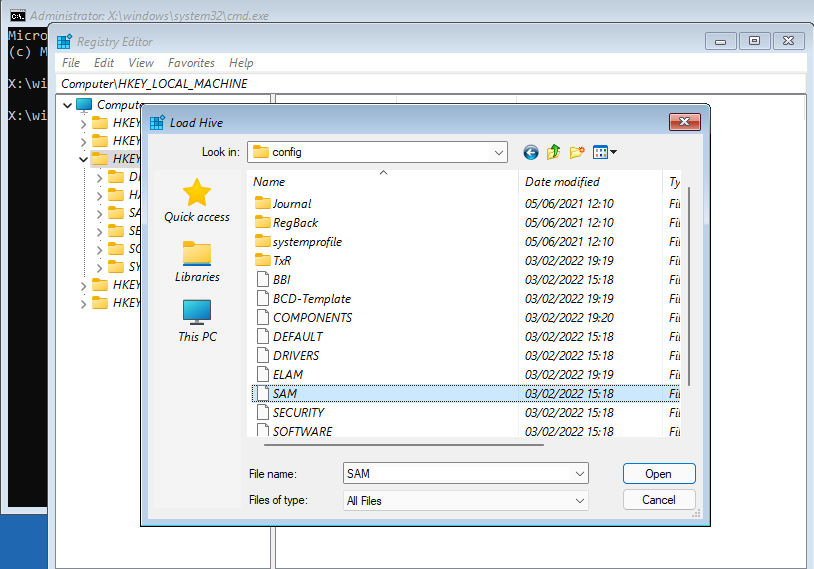Image resolution: width=814 pixels, height=569 pixels.
Task: Click the cmd.exe window title icon
Action: (18, 16)
